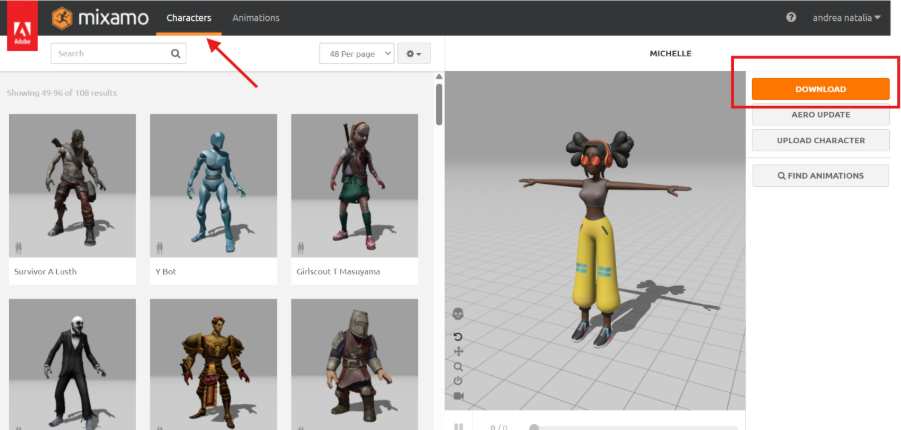Viewport: 901px width, 430px height.
Task: Click the camera icon in viewer
Action: (x=459, y=396)
